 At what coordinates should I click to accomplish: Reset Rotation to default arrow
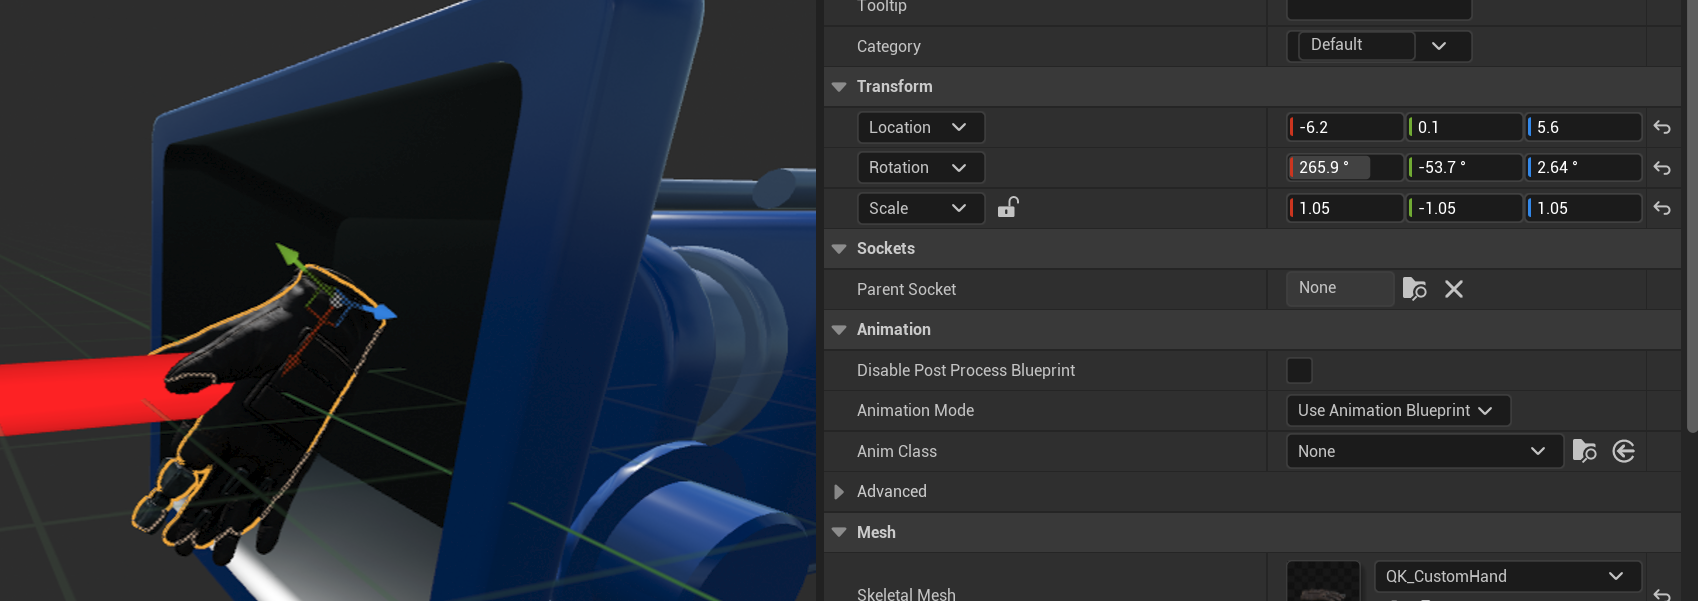pyautogui.click(x=1662, y=168)
